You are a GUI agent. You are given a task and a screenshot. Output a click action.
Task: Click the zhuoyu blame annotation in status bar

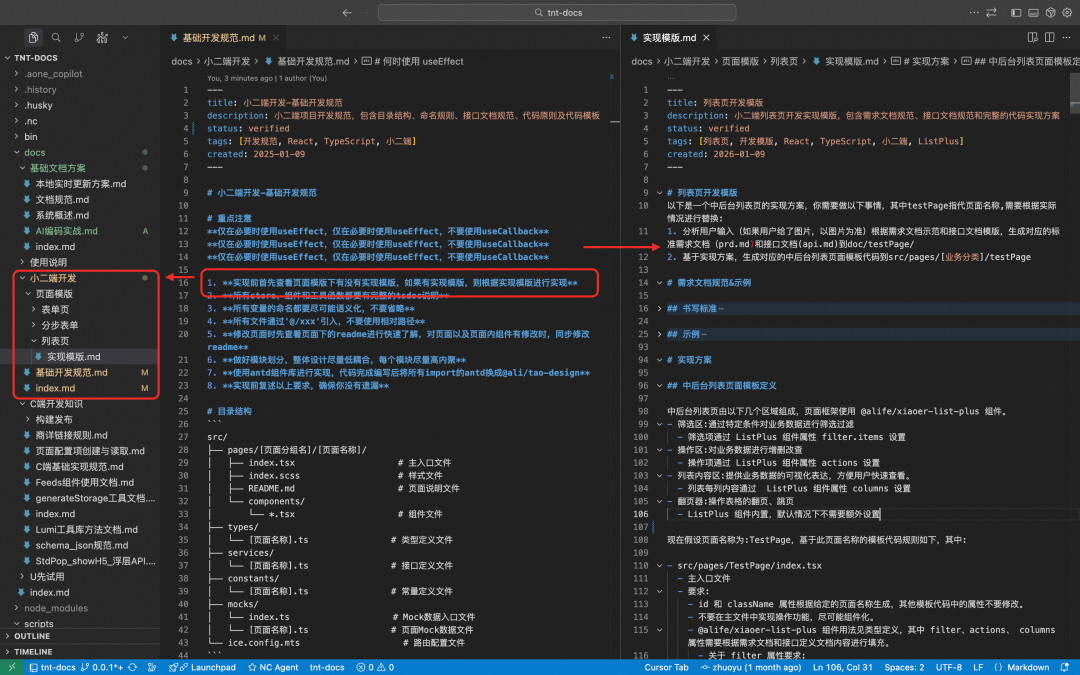click(x=751, y=667)
